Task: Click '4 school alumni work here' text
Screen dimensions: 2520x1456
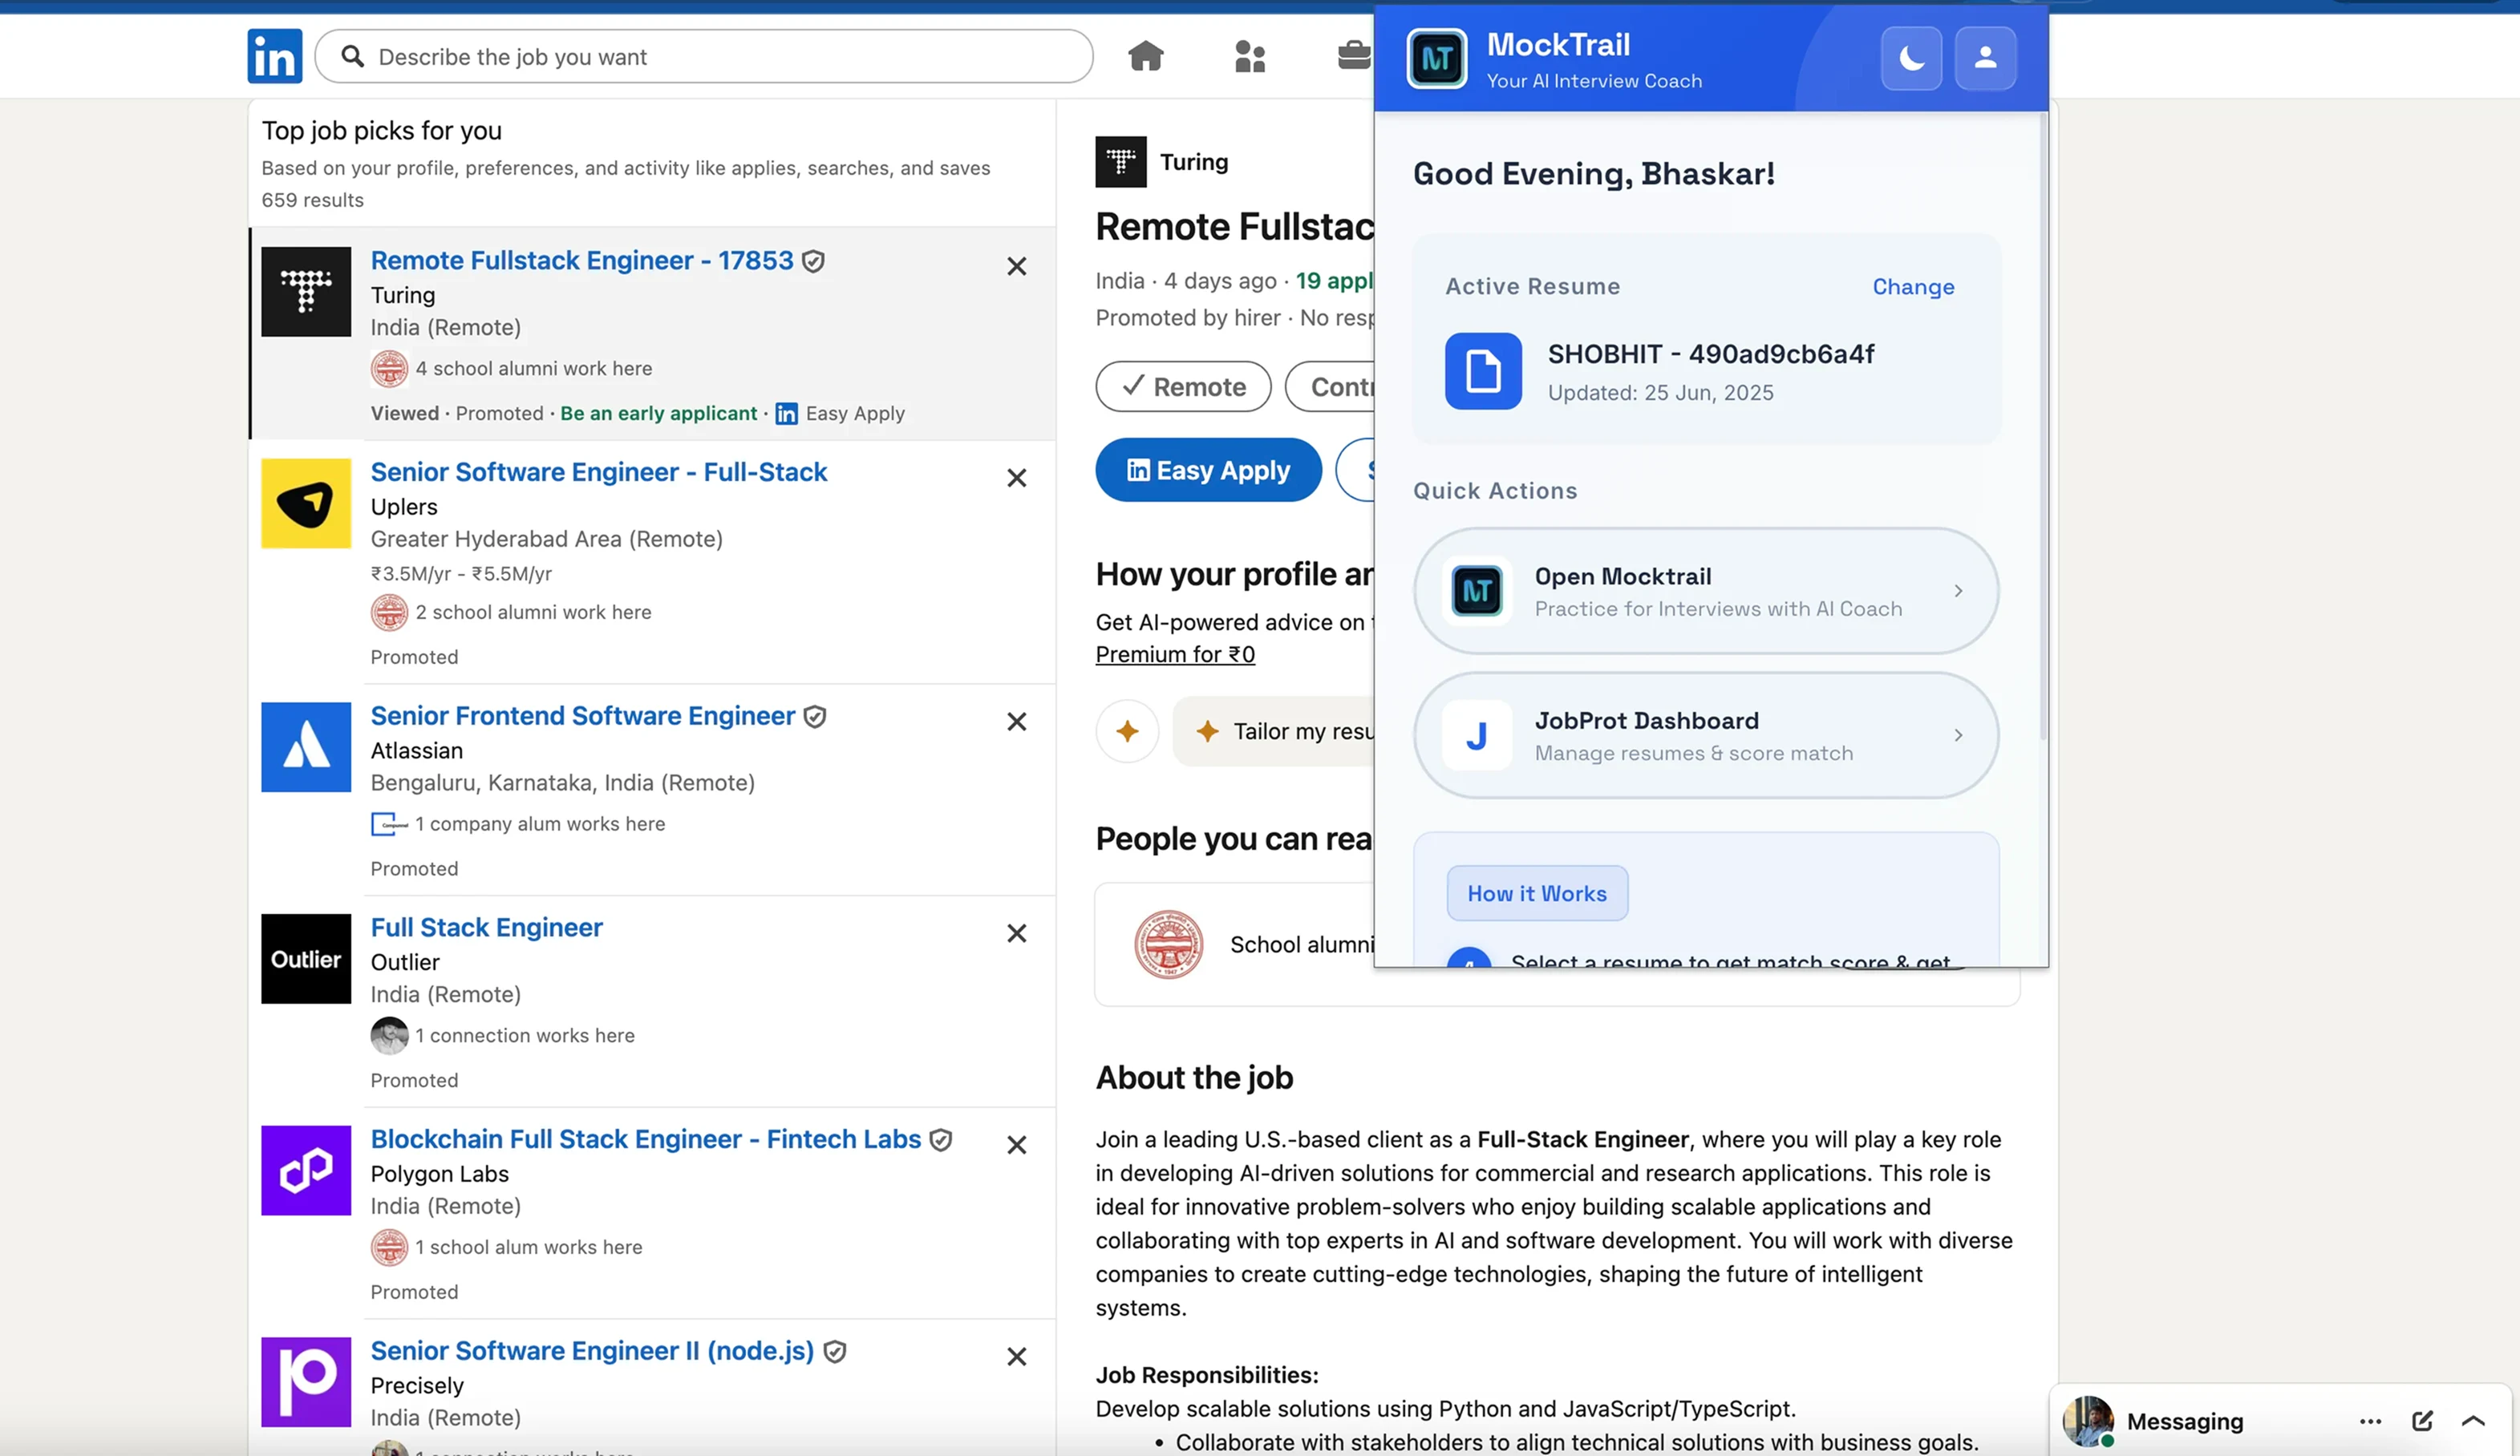Action: tap(534, 369)
